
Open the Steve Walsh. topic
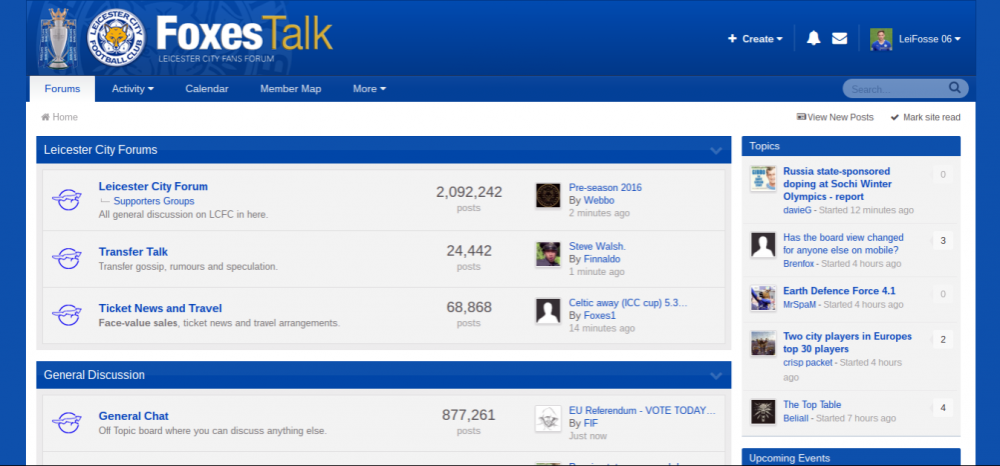[598, 246]
